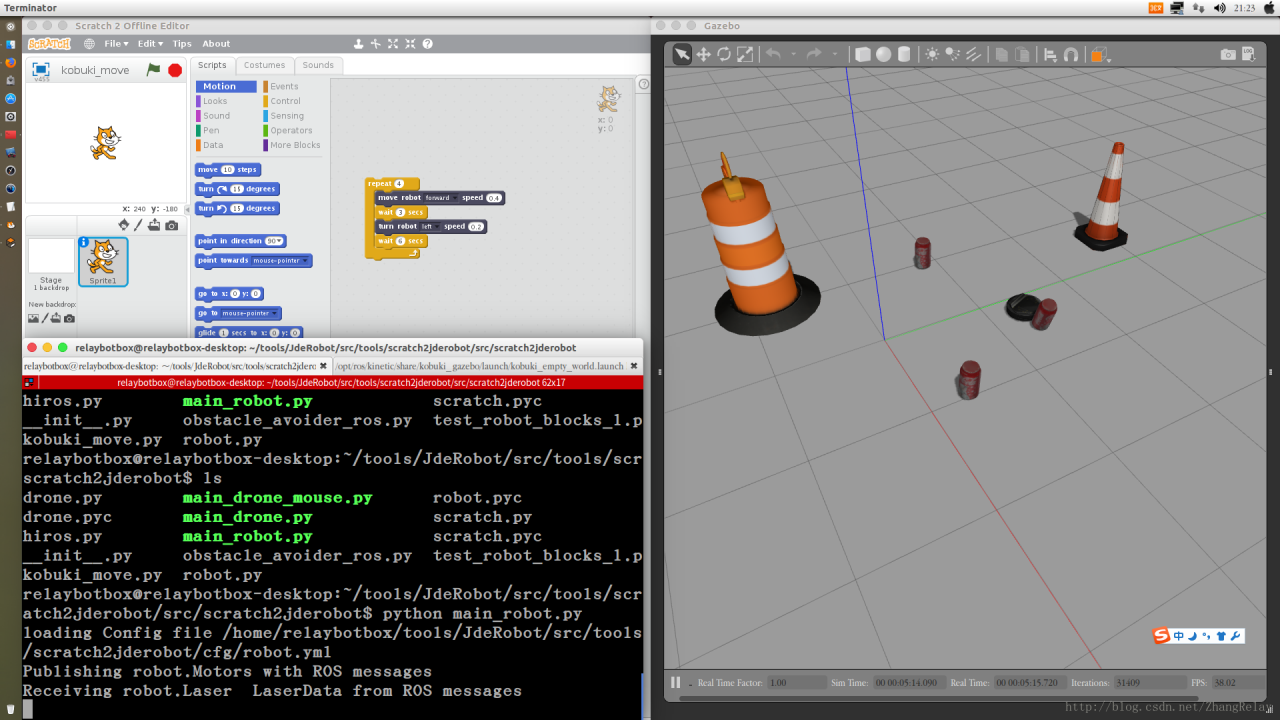
Task: Switch to Sounds tab
Action: (x=318, y=65)
